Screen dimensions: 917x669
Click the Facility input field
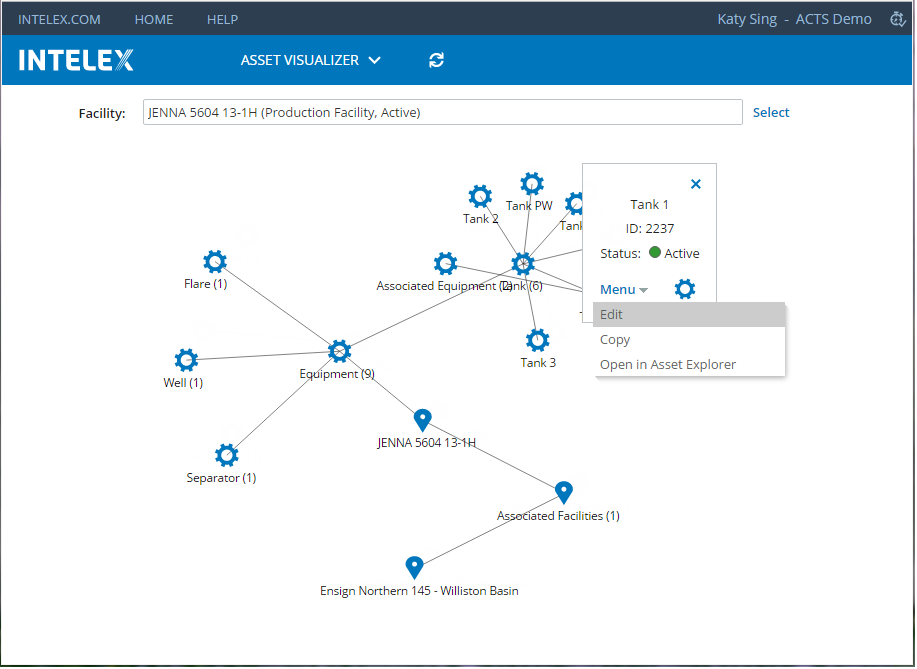coord(443,112)
